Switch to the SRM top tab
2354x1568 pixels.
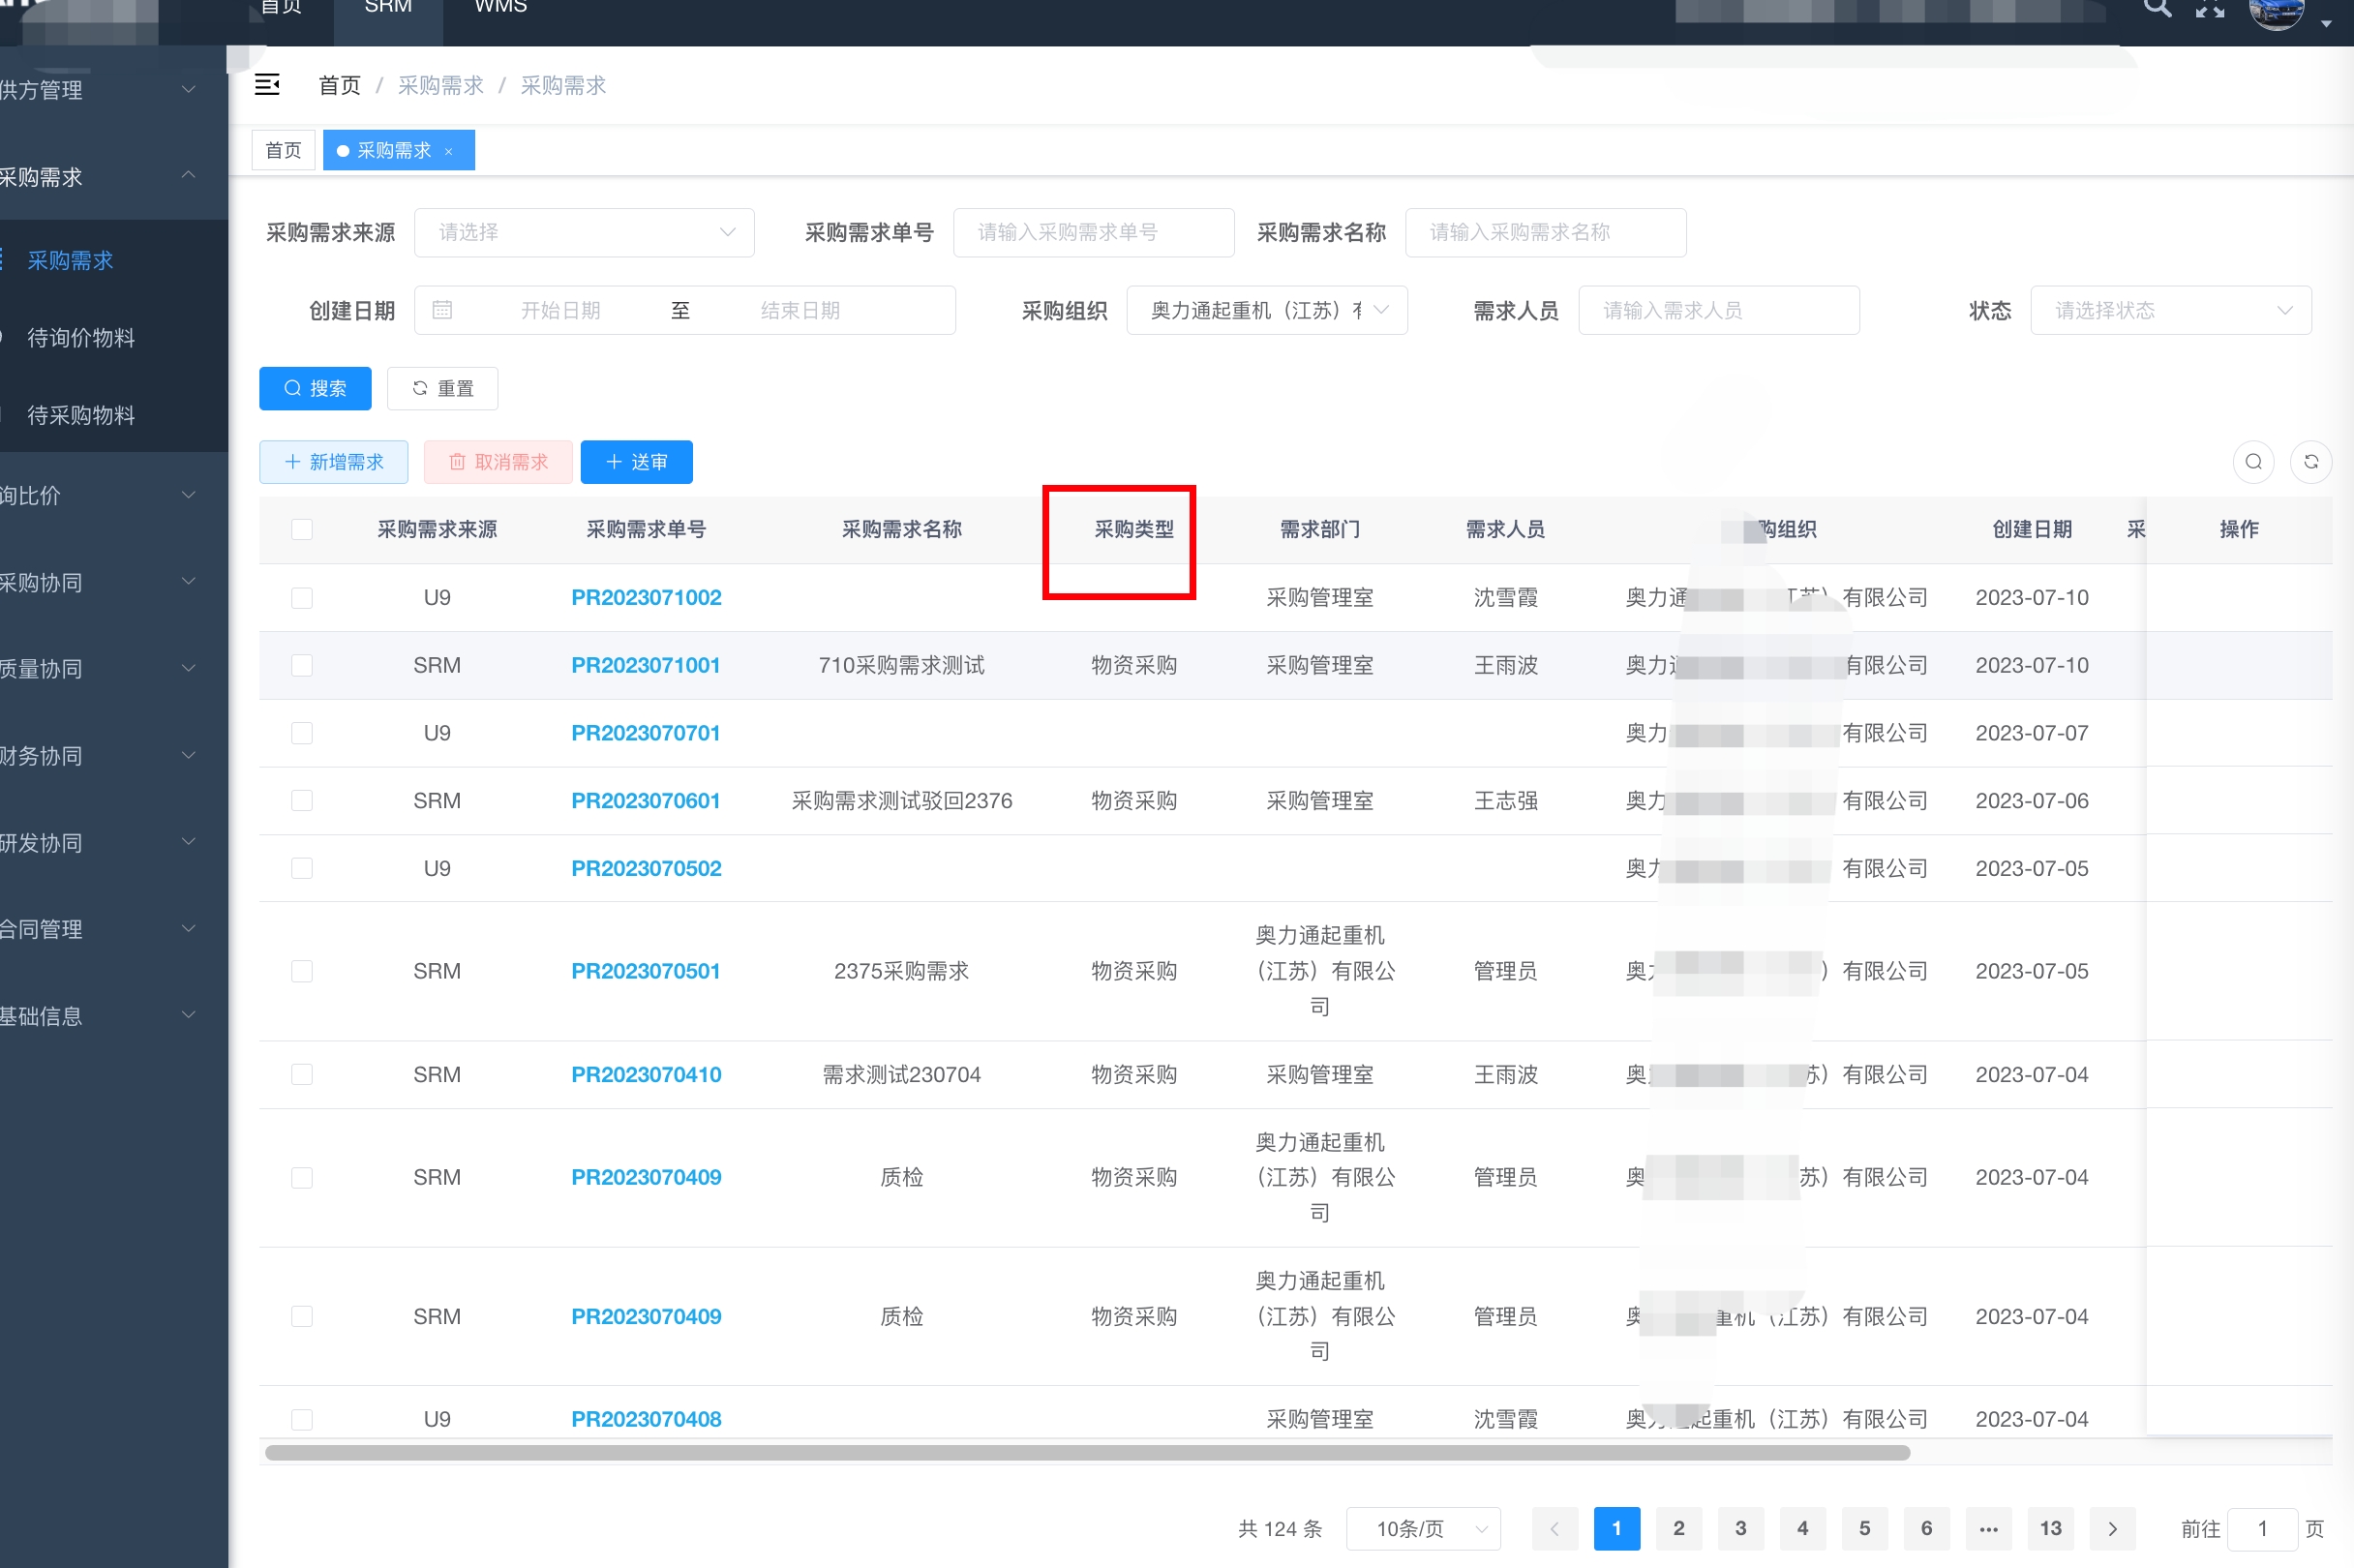(388, 10)
